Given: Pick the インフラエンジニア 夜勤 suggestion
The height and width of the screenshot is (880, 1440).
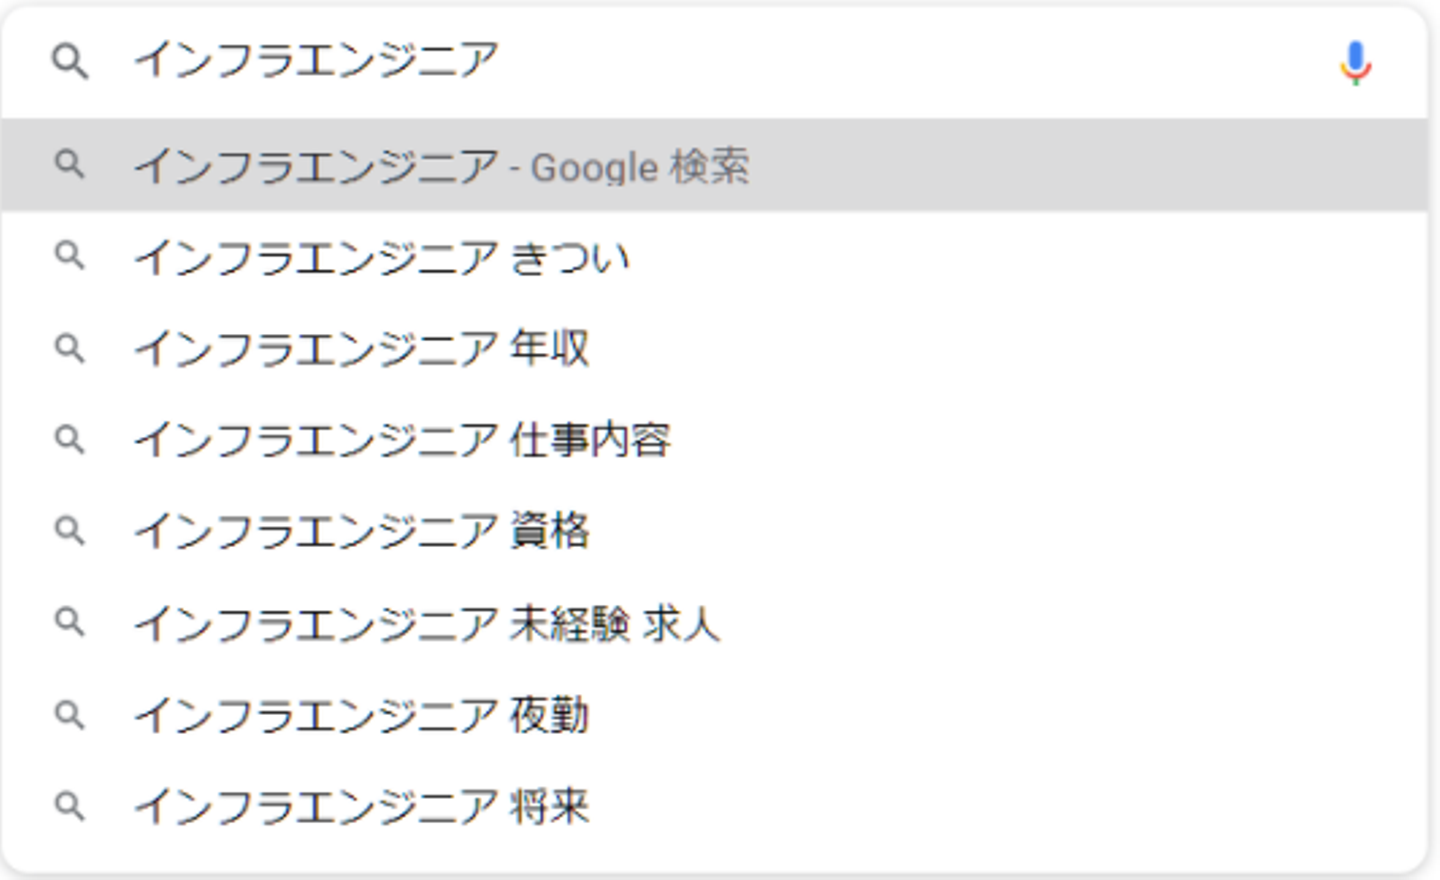Looking at the screenshot, I should coord(361,715).
